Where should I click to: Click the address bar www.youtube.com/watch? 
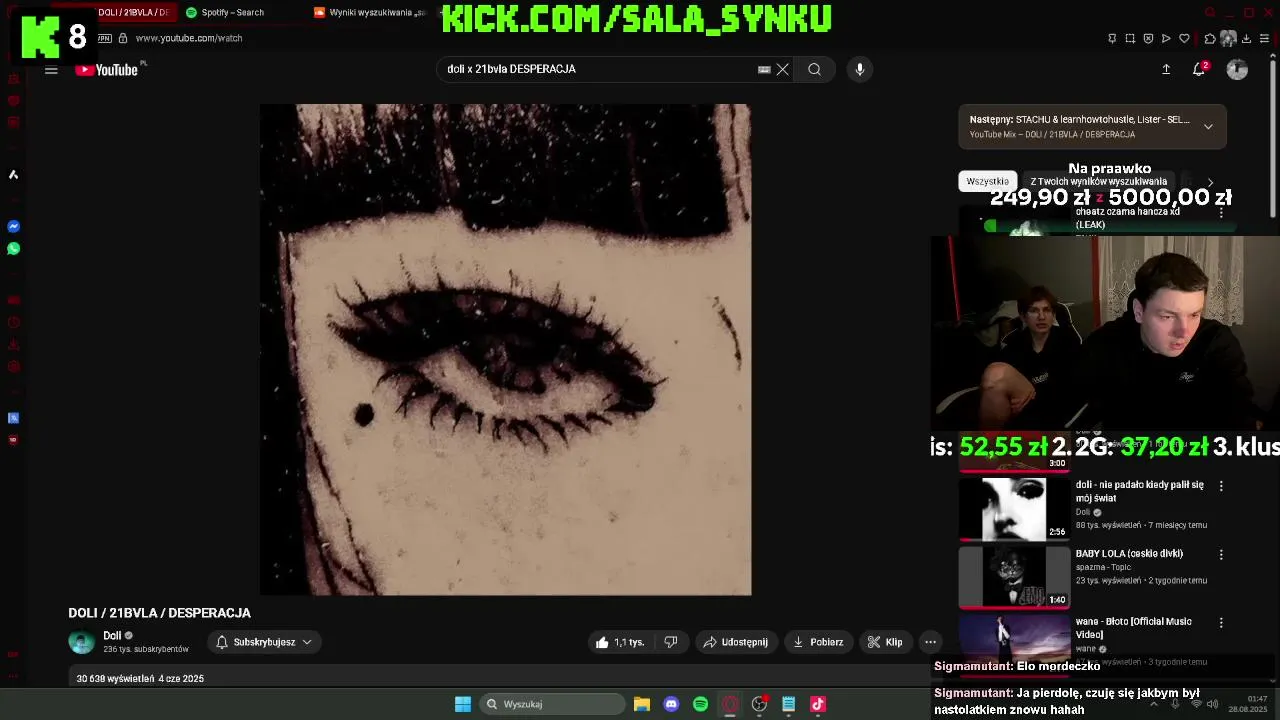point(189,38)
